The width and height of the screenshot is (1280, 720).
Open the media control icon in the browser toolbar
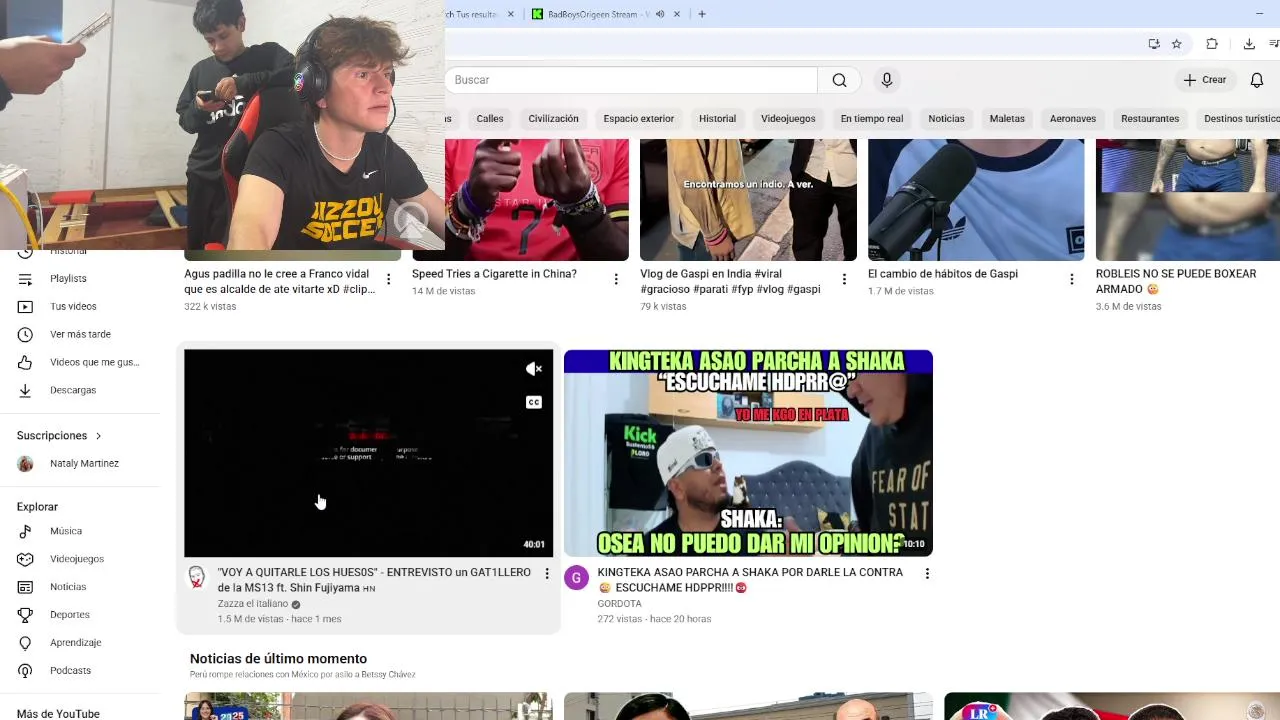(1274, 44)
